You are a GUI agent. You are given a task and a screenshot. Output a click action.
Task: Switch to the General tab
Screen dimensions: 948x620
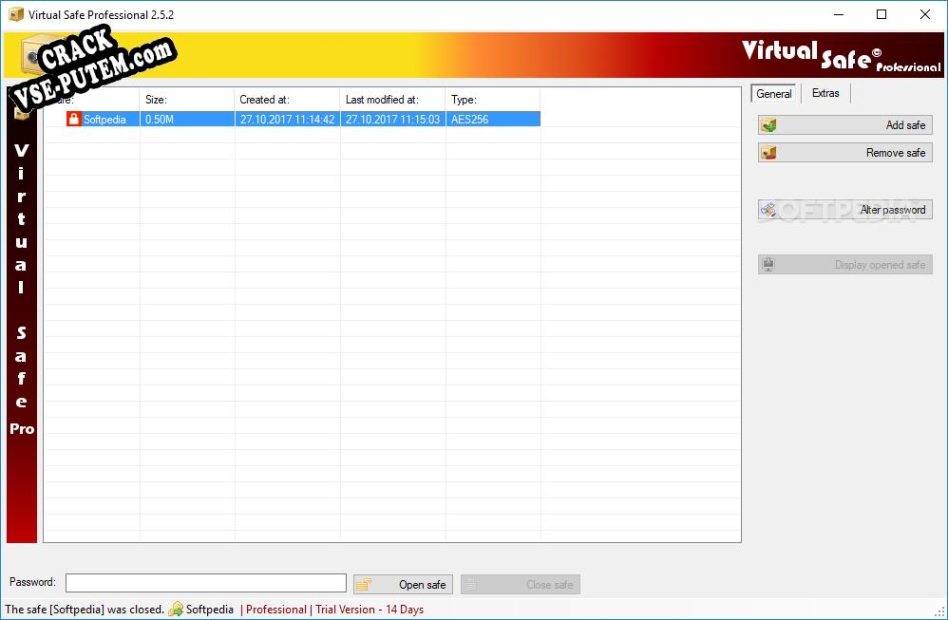[x=773, y=94]
